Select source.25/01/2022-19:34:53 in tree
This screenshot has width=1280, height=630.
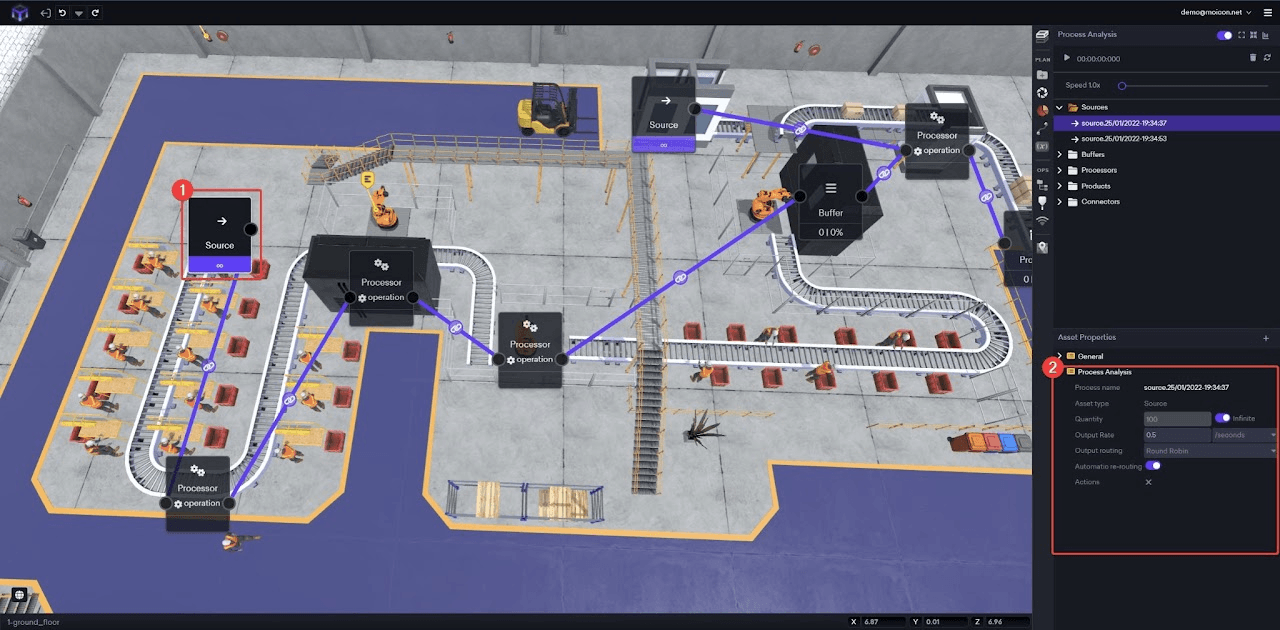(1123, 138)
